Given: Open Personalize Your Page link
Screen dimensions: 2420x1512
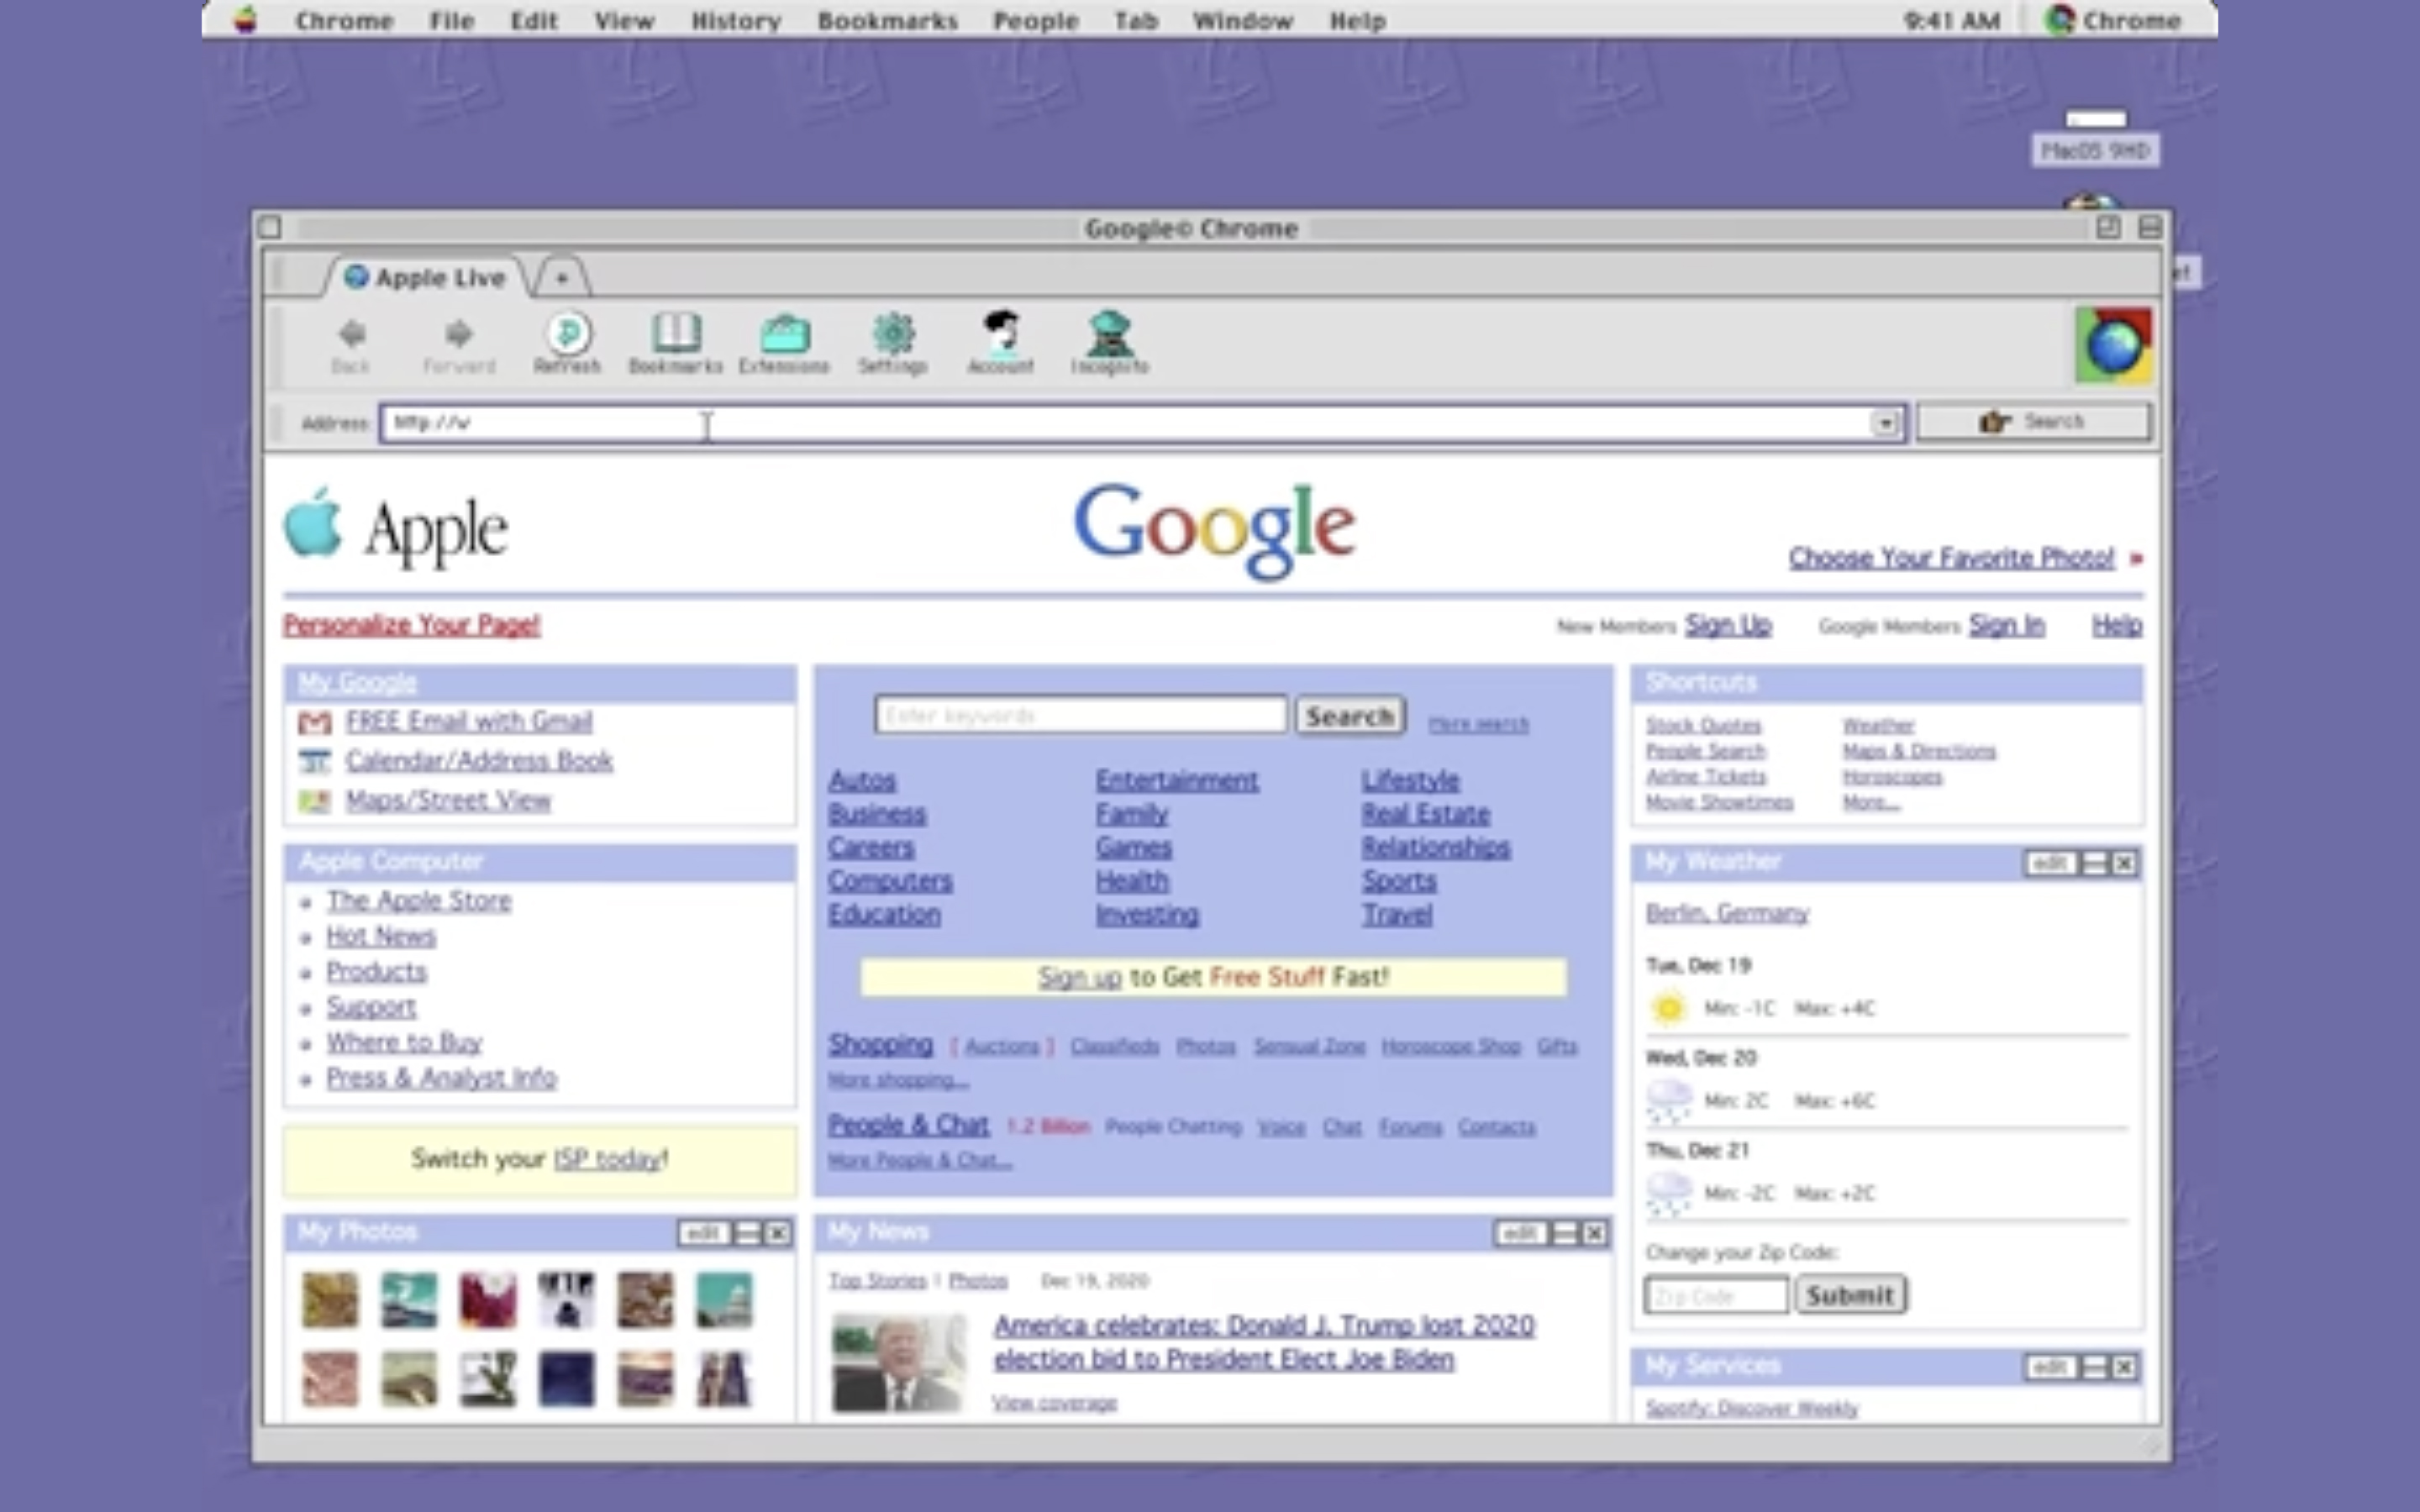Looking at the screenshot, I should (412, 625).
